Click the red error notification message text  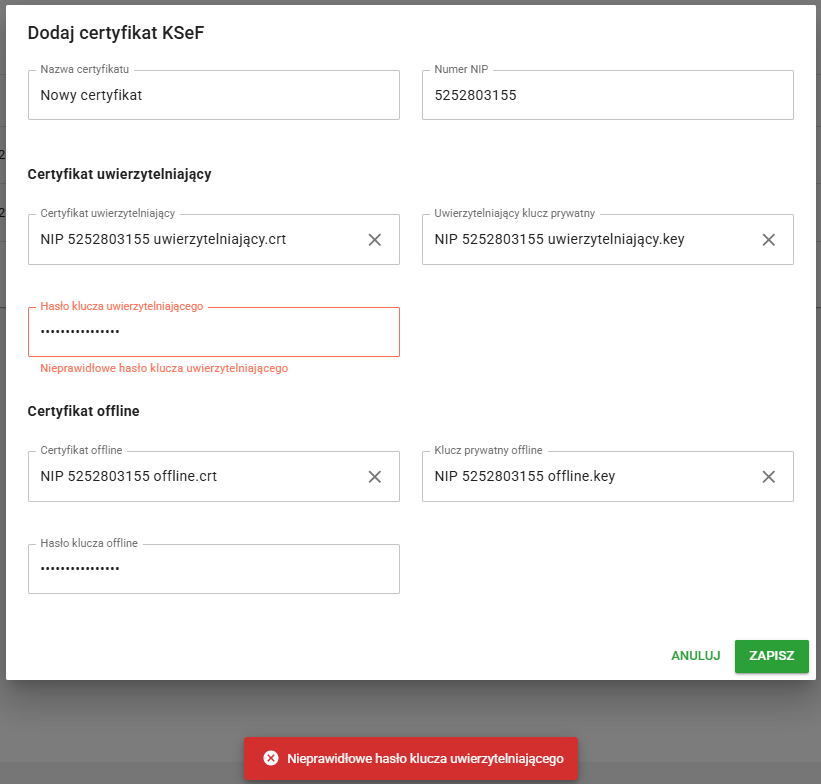click(425, 759)
